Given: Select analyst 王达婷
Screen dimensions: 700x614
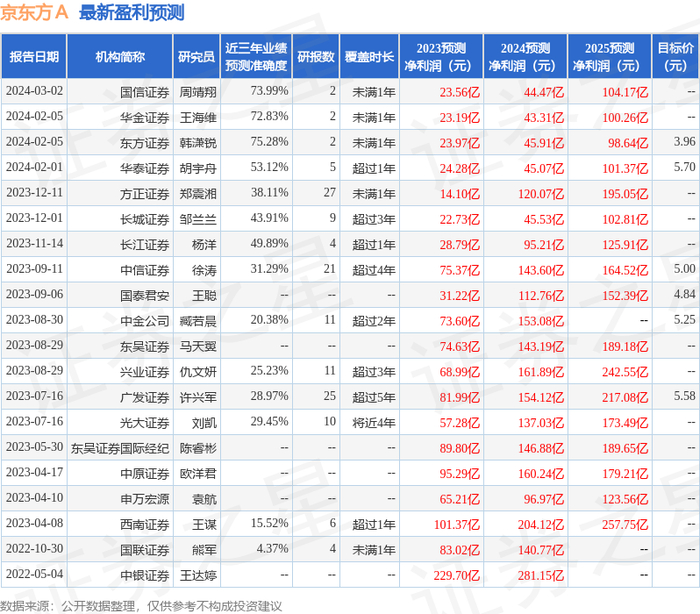Looking at the screenshot, I should pos(198,576).
